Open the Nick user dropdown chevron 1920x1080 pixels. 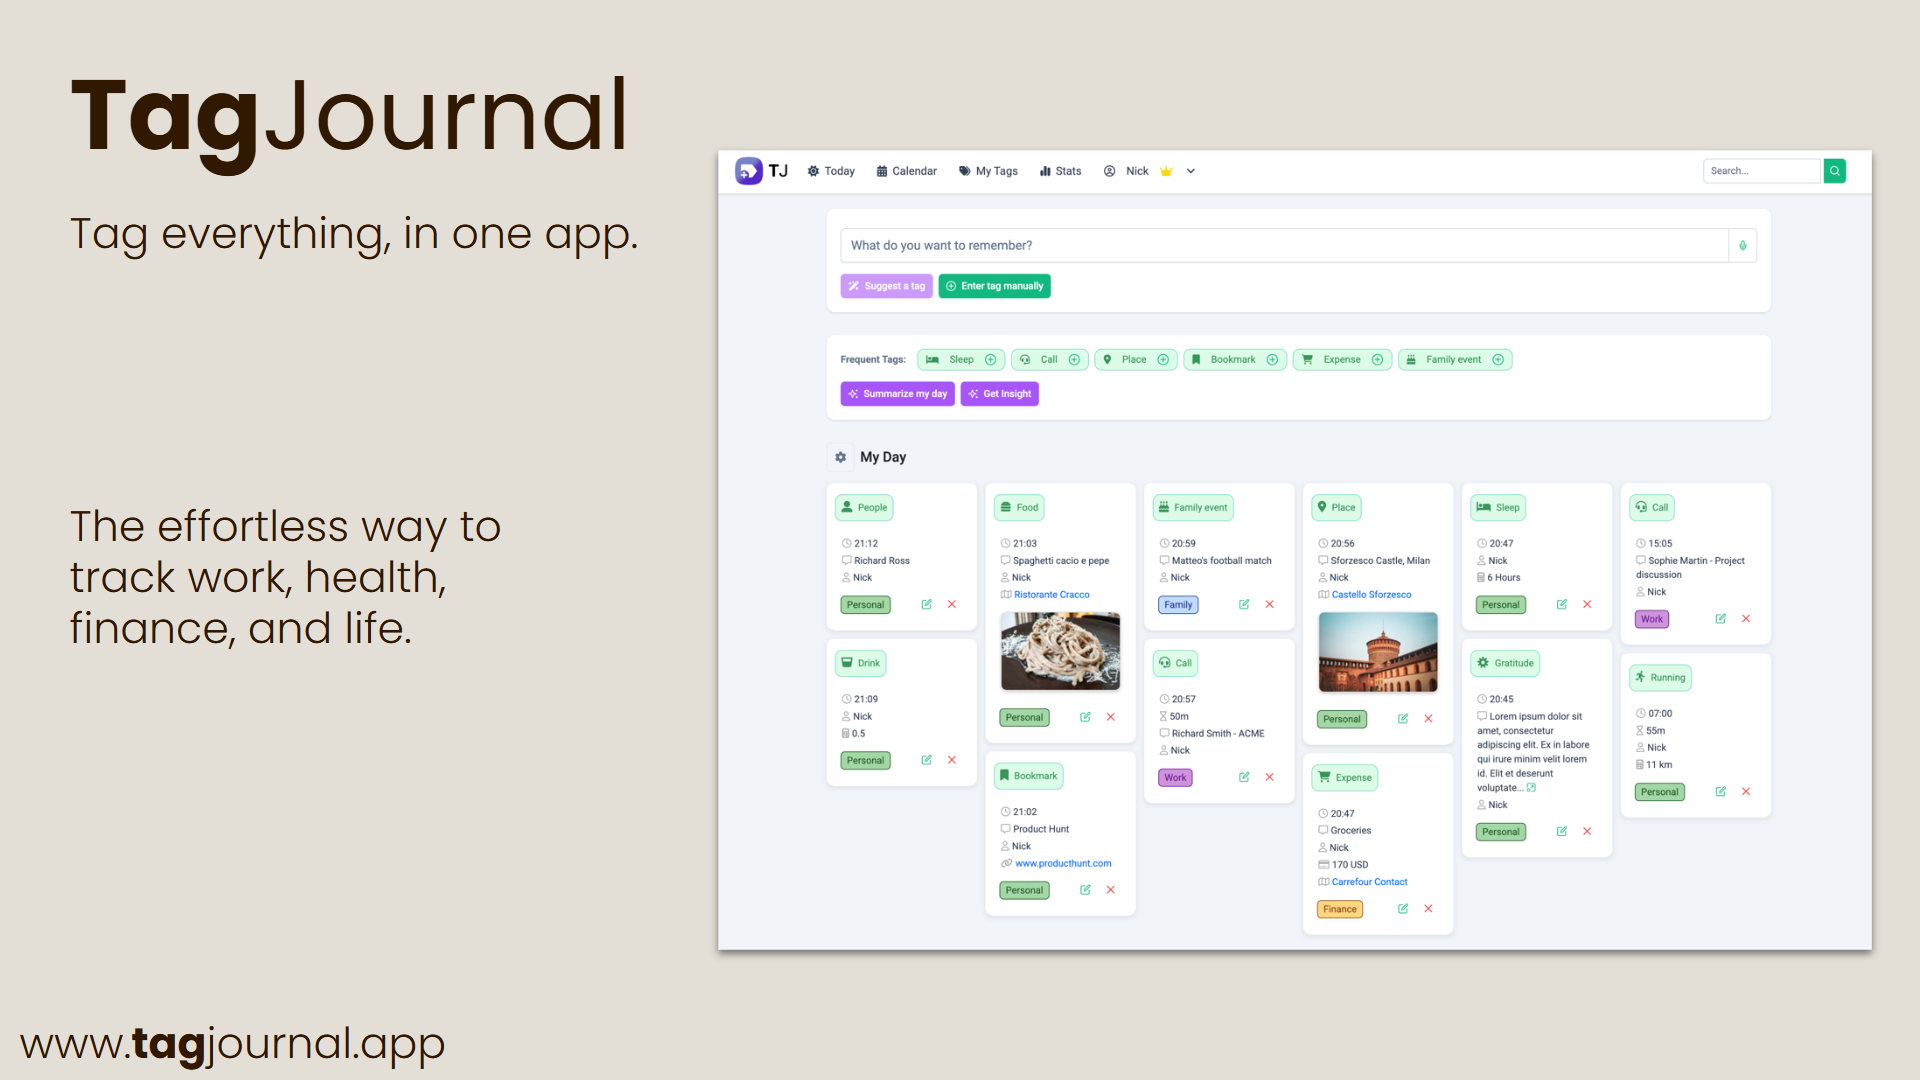(x=1191, y=171)
